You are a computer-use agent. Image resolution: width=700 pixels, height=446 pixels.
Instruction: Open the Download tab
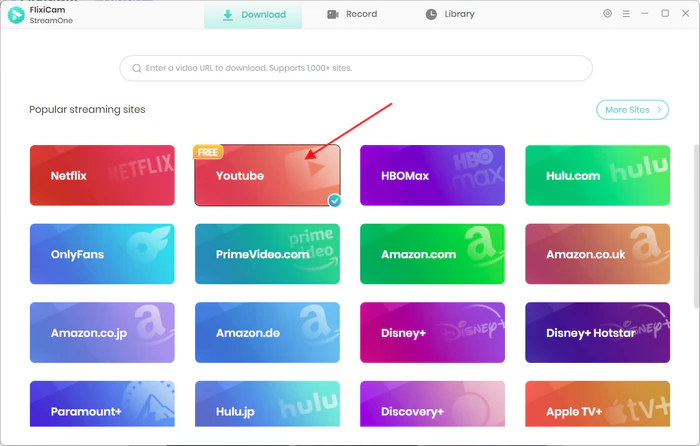pos(253,15)
